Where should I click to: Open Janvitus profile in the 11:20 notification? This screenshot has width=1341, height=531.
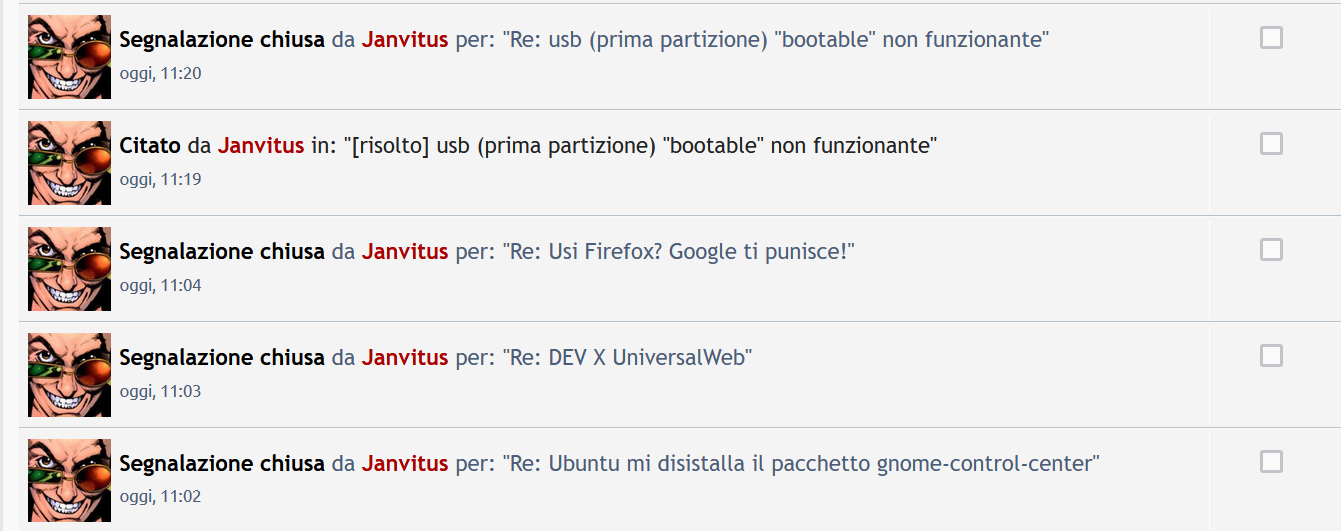(404, 40)
